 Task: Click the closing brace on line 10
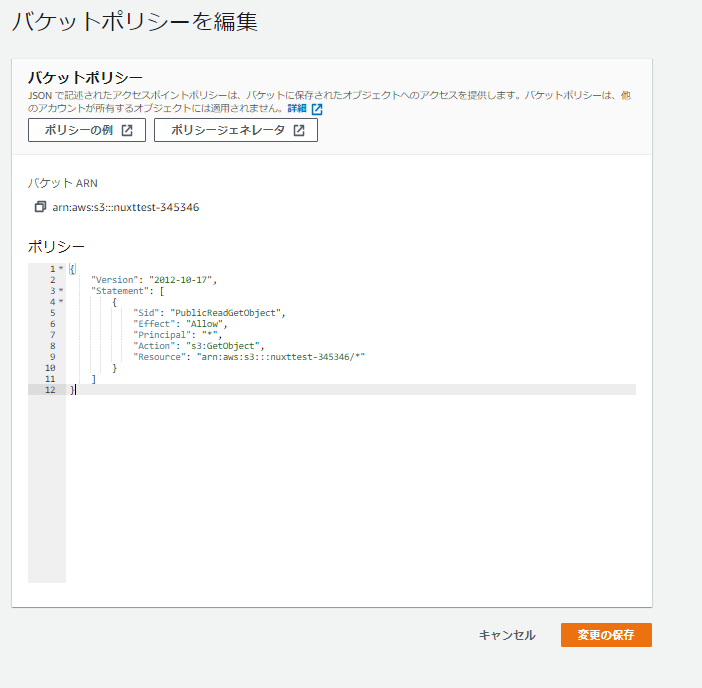click(115, 368)
